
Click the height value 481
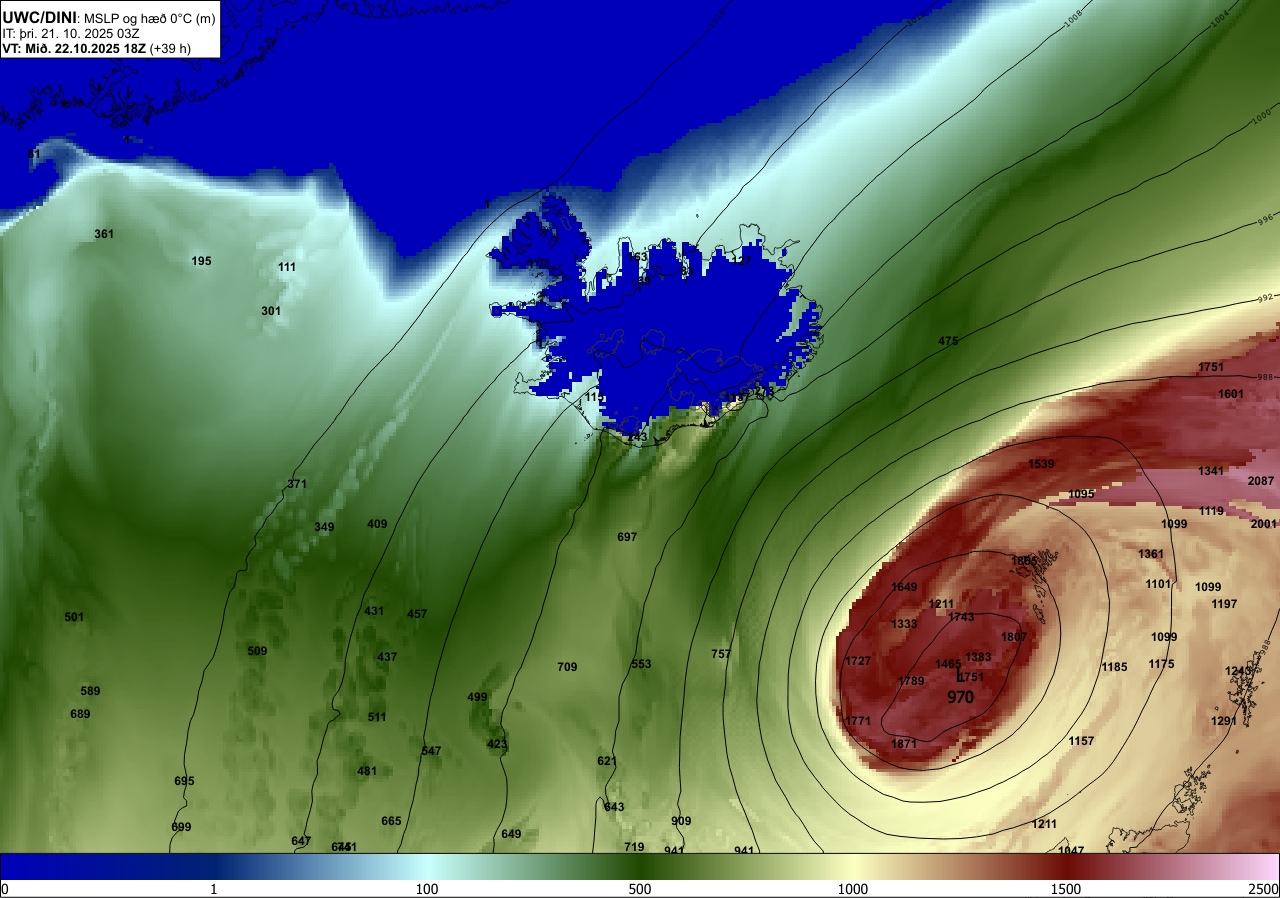pyautogui.click(x=367, y=771)
